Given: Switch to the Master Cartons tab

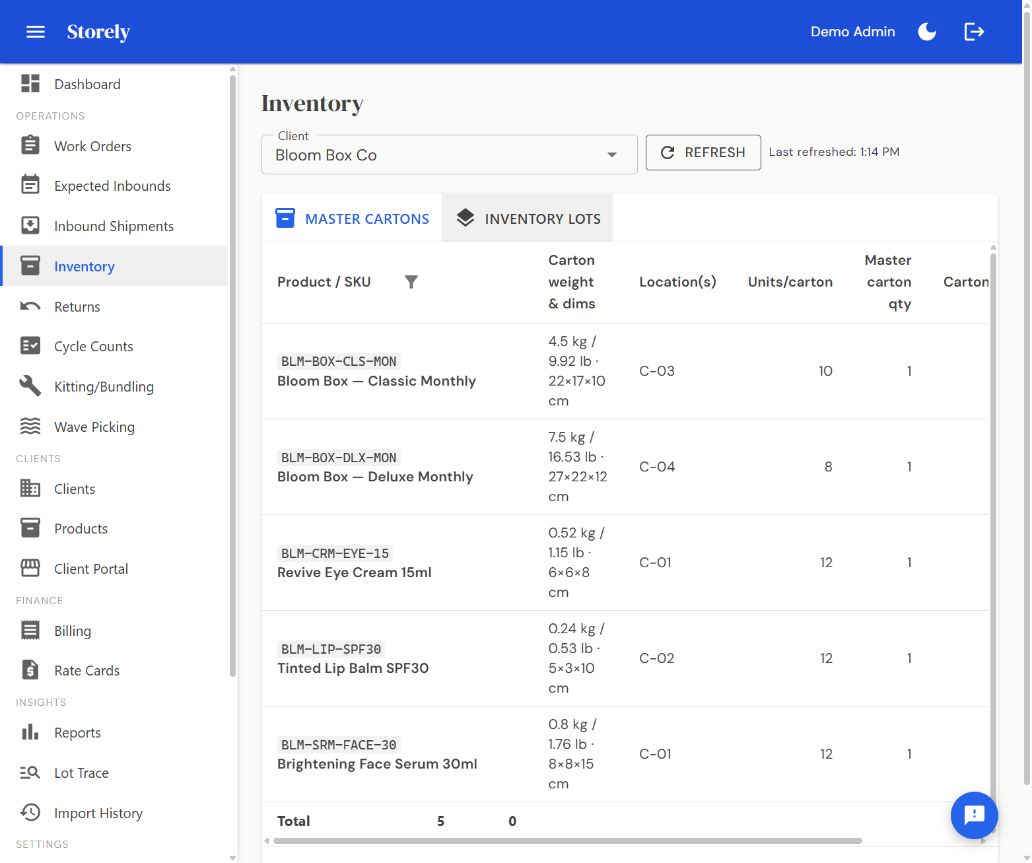Looking at the screenshot, I should pos(352,219).
